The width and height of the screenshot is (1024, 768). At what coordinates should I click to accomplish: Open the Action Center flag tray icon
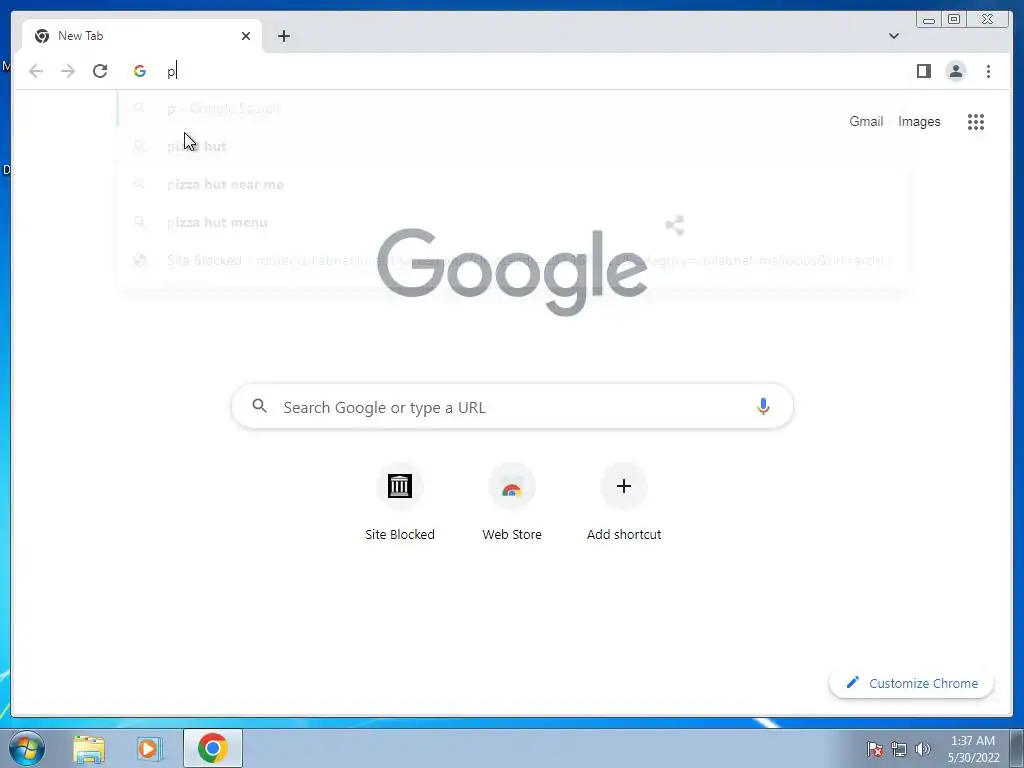pyautogui.click(x=875, y=749)
